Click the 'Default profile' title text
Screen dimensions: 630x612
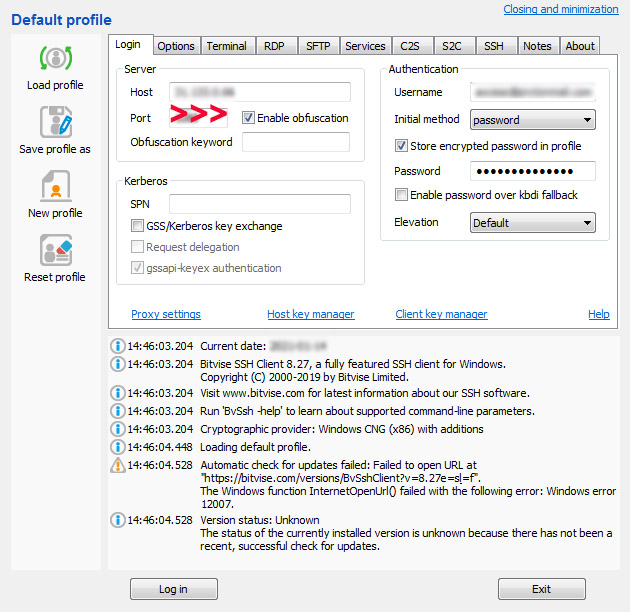[61, 20]
